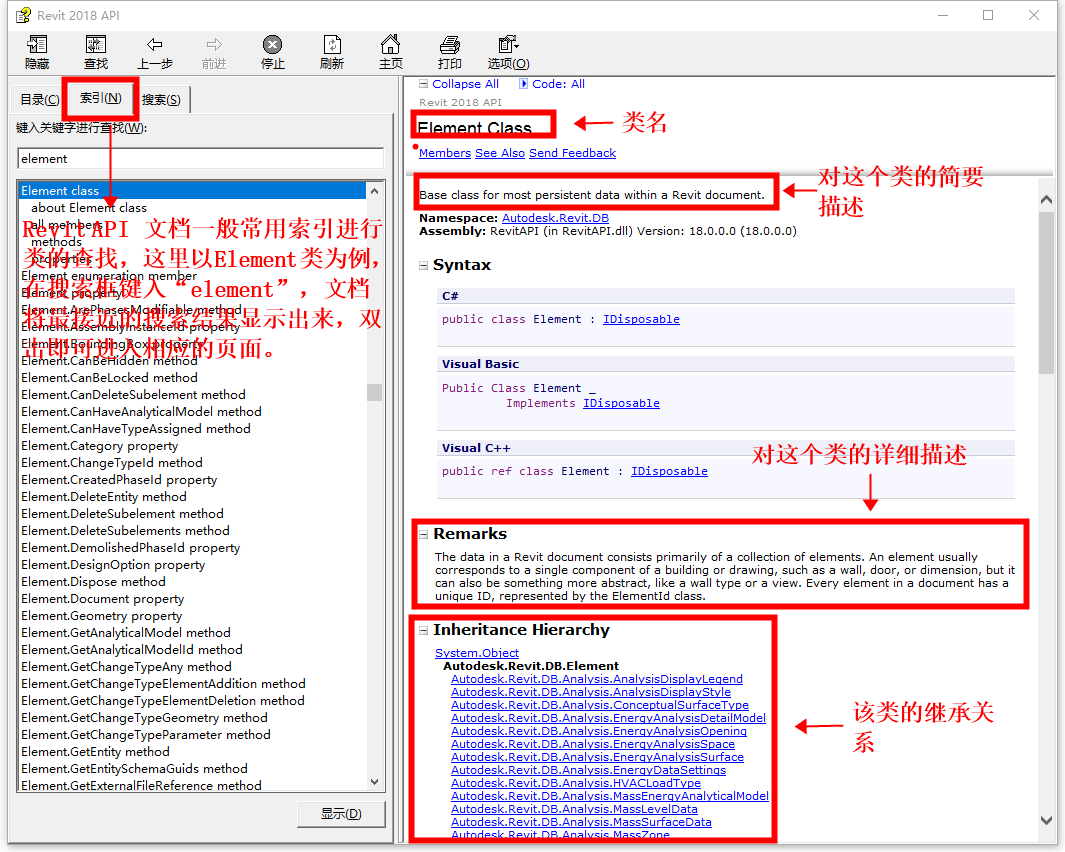Open the See Also link
Viewport: 1065px width, 852px height.
point(500,153)
